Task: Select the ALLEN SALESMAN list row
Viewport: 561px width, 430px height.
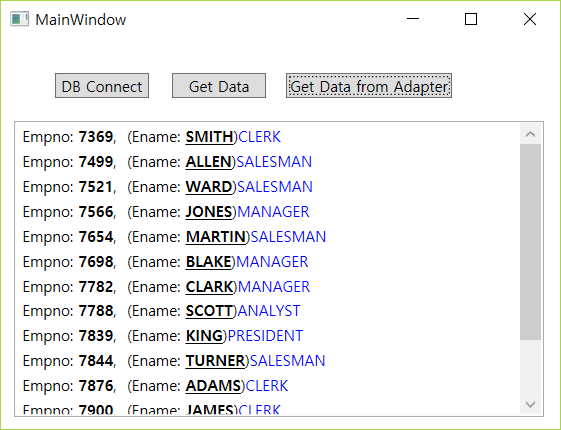Action: point(268,162)
